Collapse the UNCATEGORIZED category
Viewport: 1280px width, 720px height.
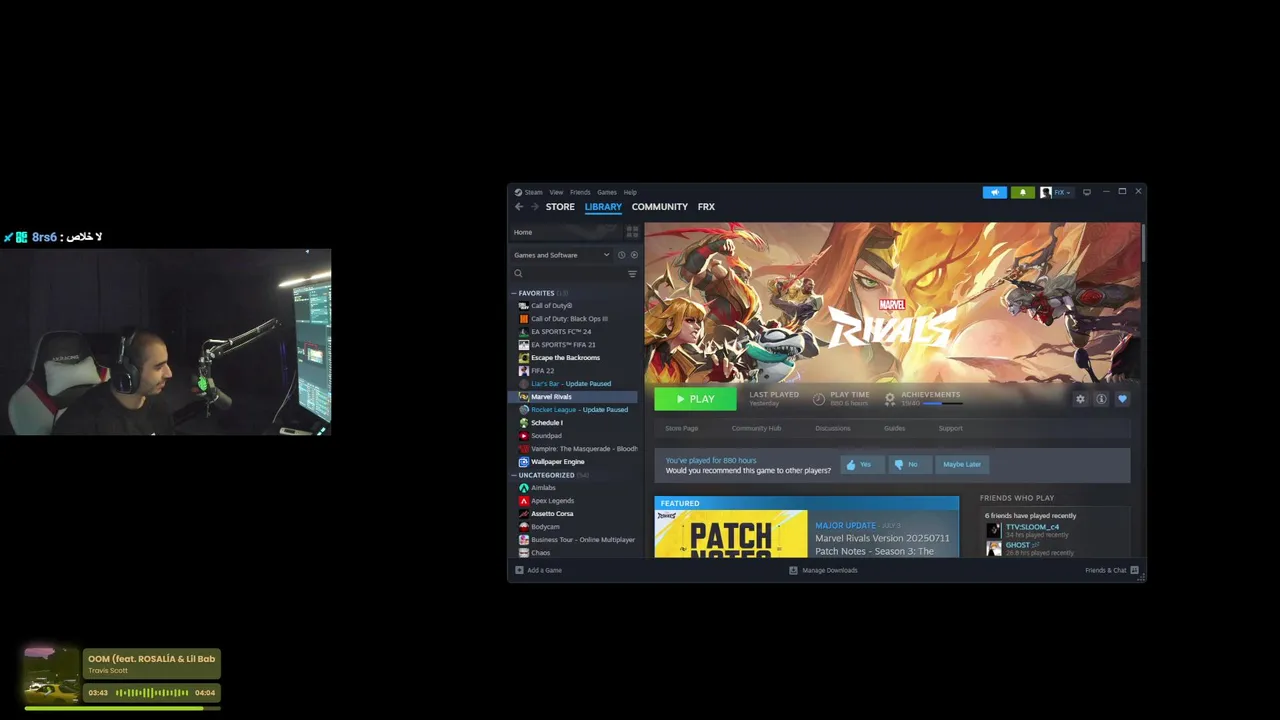point(514,475)
